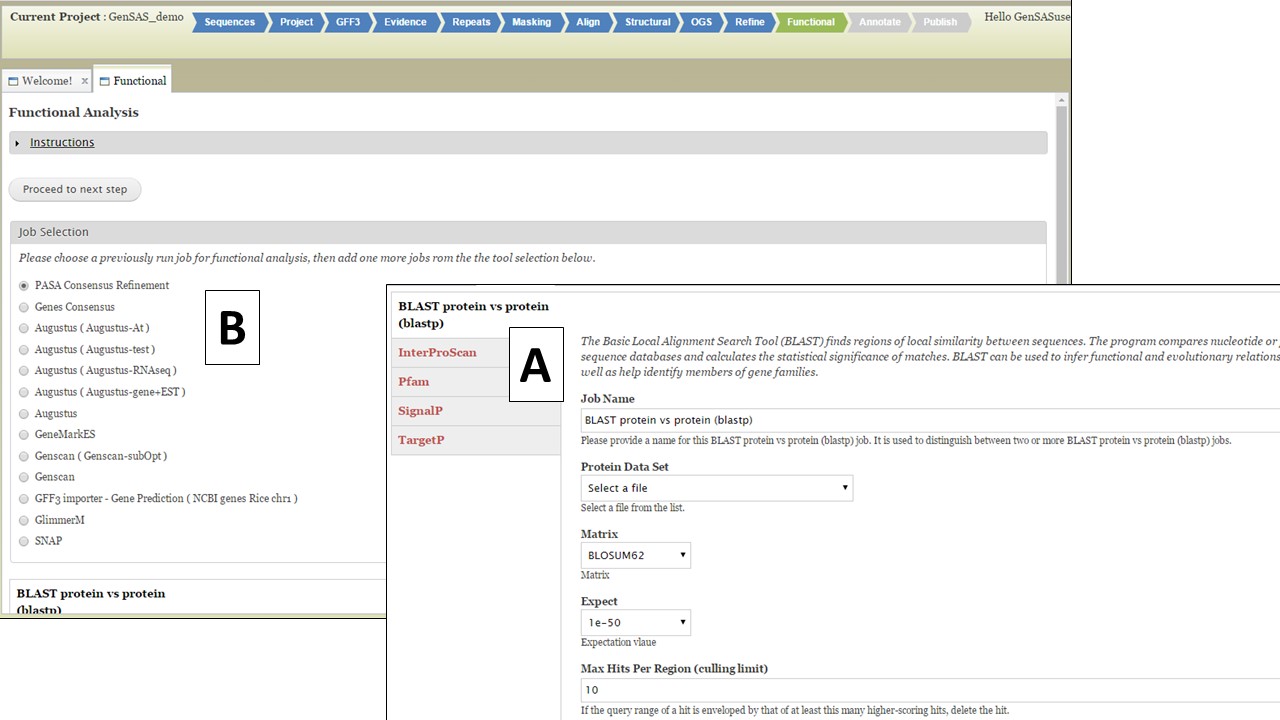Open the TargetP tool
Viewport: 1280px width, 720px height.
coord(421,440)
